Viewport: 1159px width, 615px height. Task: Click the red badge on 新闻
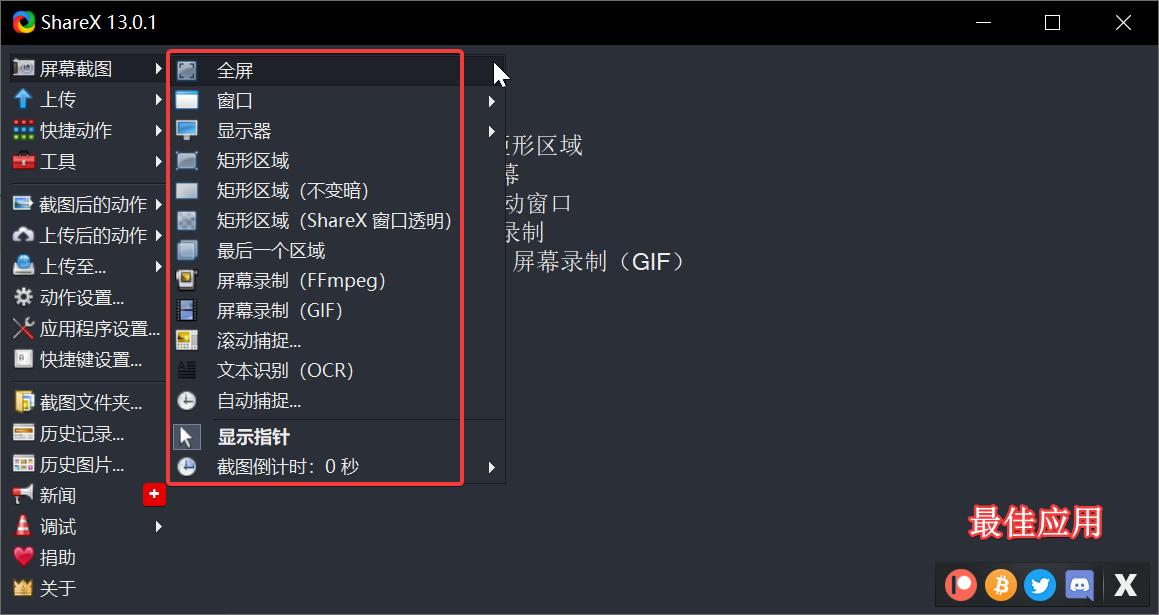pyautogui.click(x=155, y=493)
